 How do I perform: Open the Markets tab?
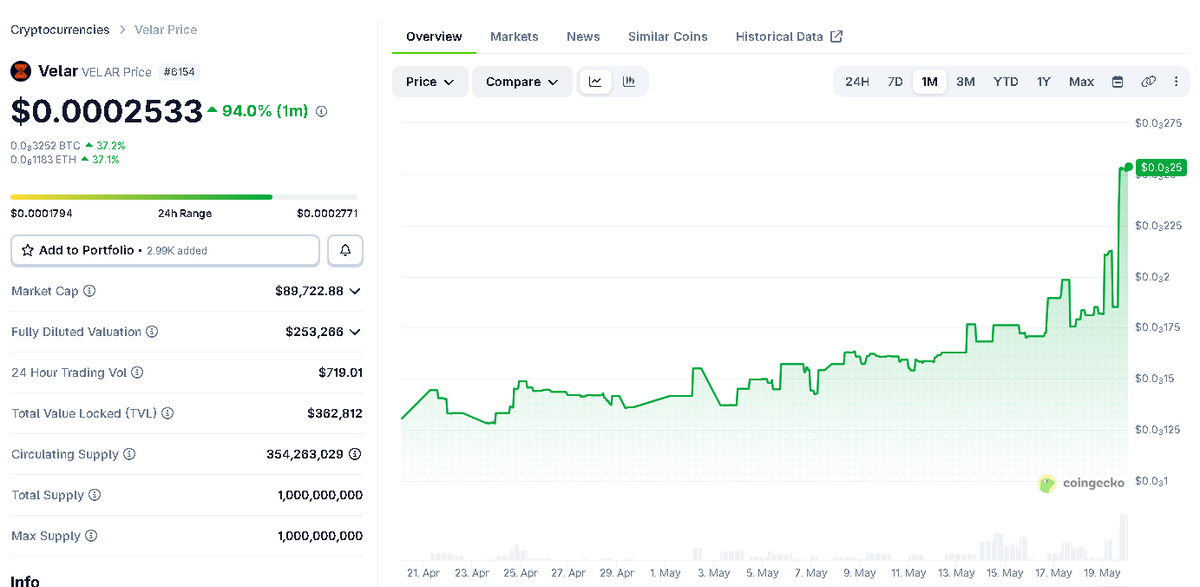tap(514, 36)
